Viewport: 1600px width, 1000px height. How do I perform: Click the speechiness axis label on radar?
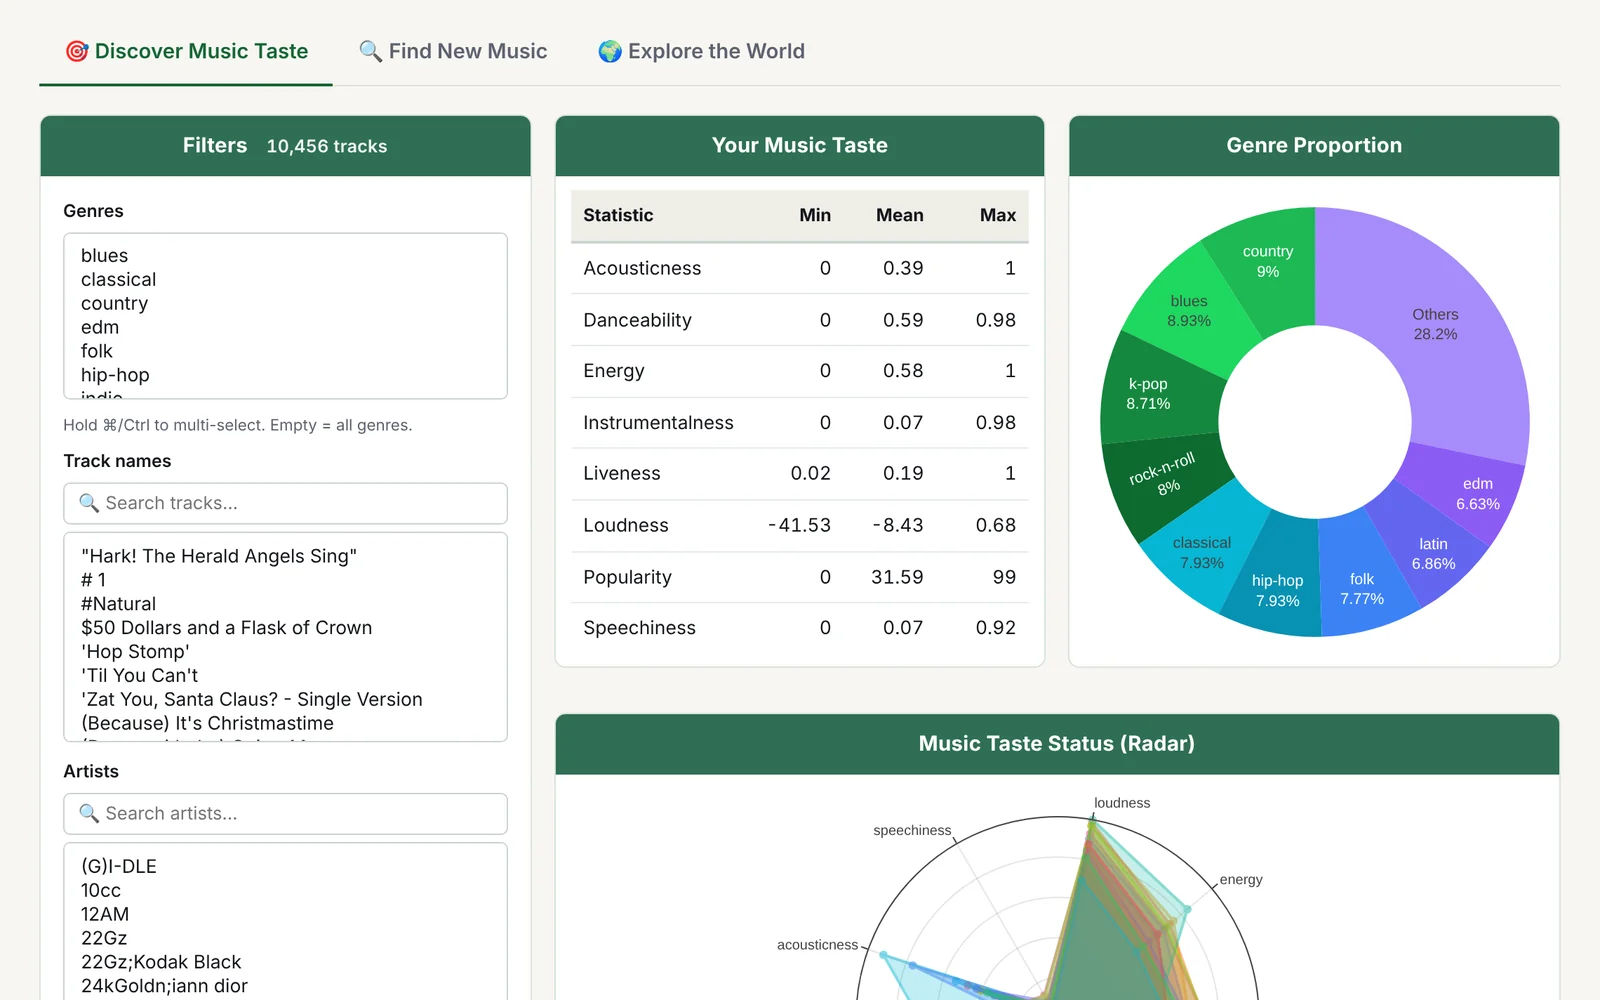tap(912, 830)
